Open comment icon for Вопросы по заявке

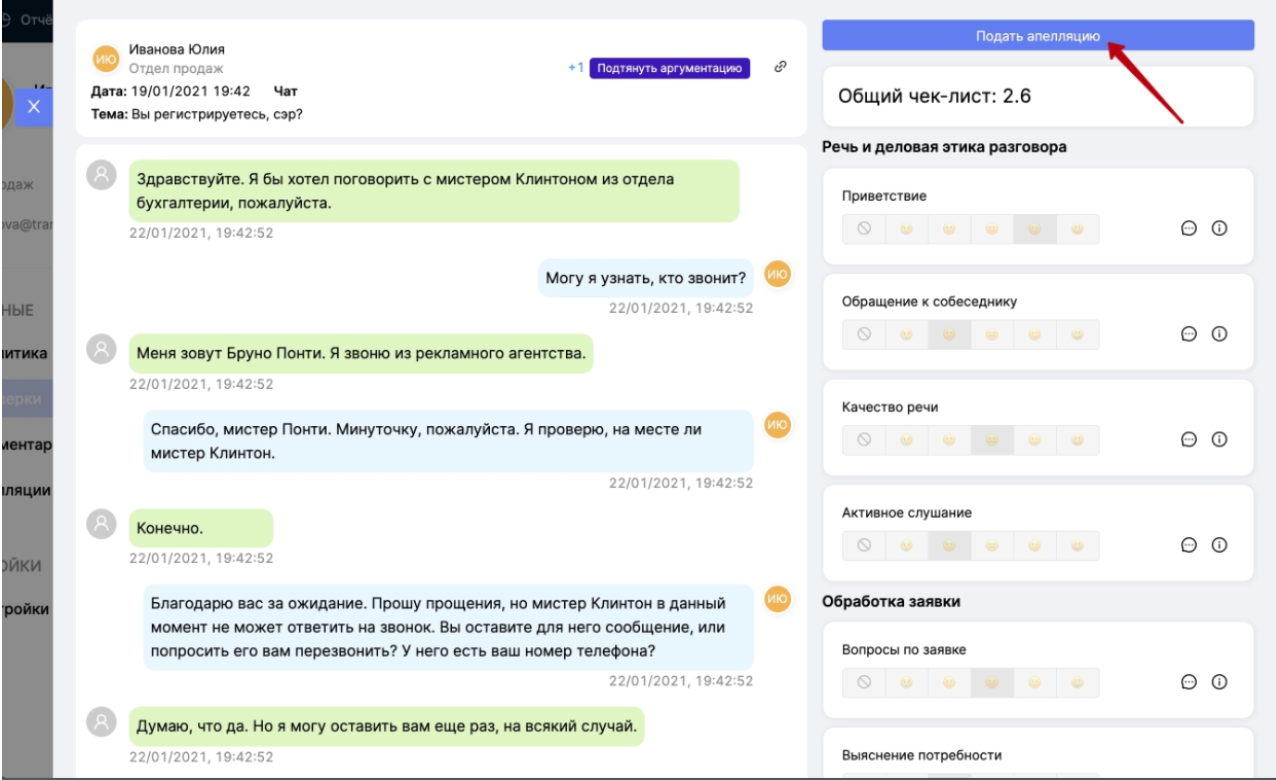[1189, 682]
